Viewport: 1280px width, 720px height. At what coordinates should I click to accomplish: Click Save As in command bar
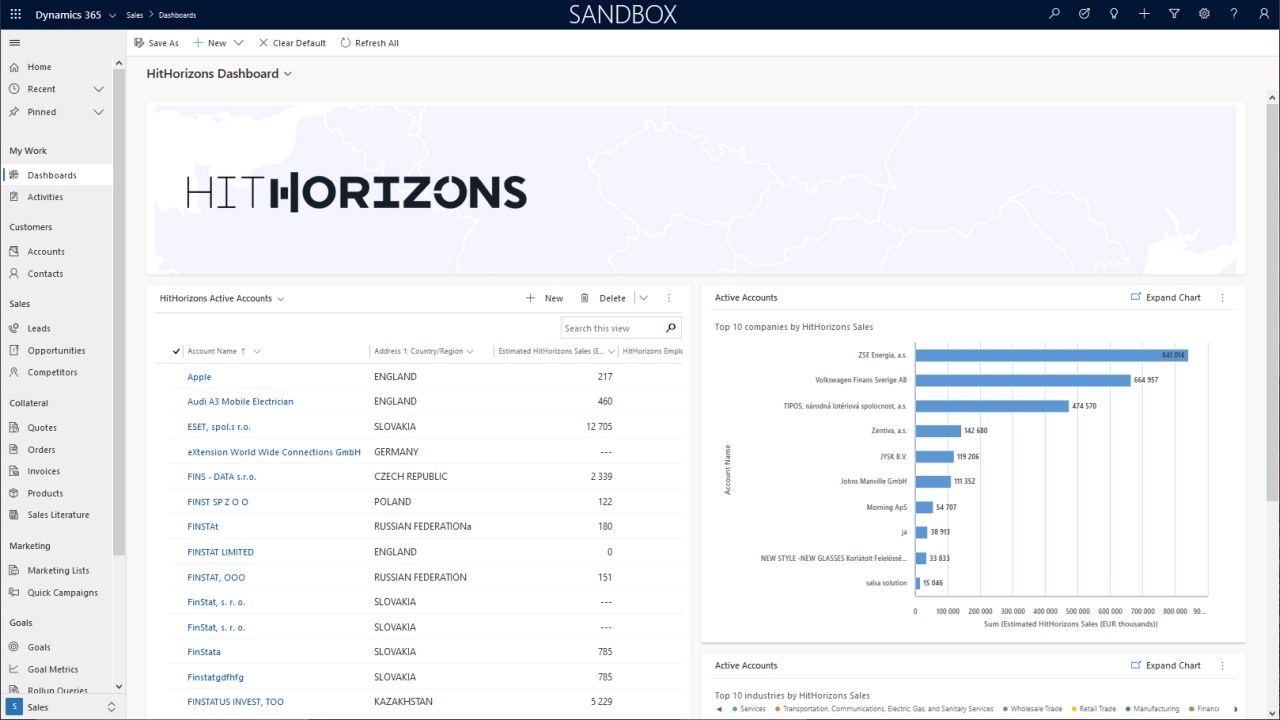coord(156,43)
